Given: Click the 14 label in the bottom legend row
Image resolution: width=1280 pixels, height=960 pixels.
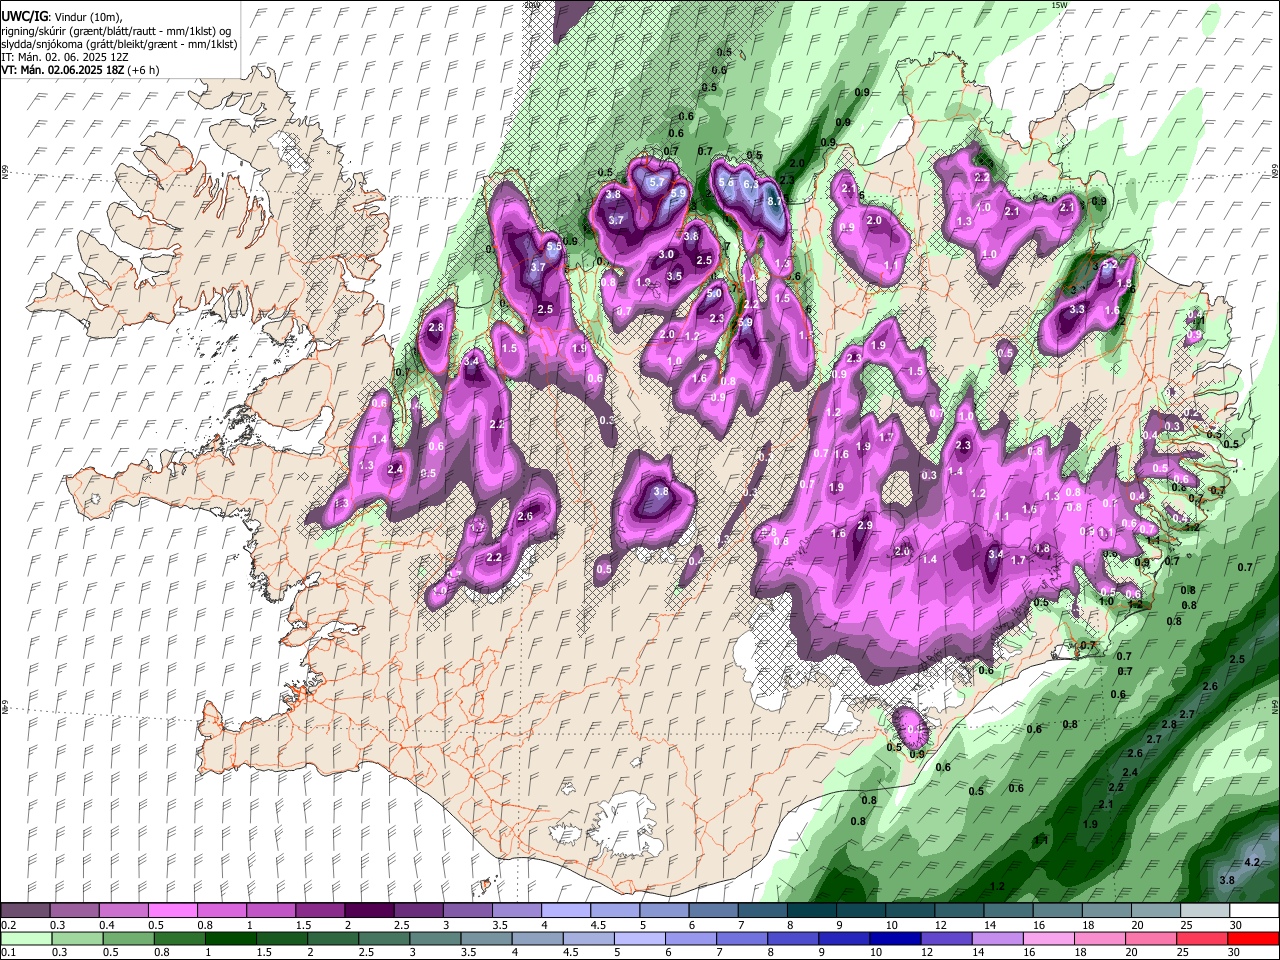Looking at the screenshot, I should (x=977, y=952).
